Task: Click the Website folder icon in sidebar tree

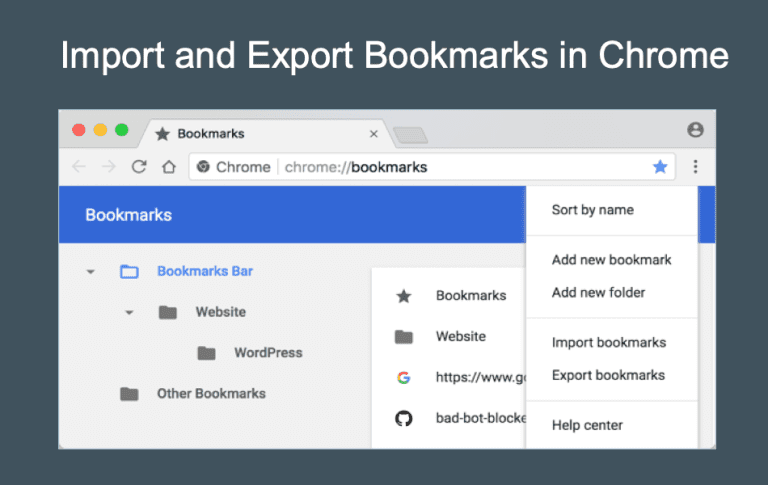Action: point(168,312)
